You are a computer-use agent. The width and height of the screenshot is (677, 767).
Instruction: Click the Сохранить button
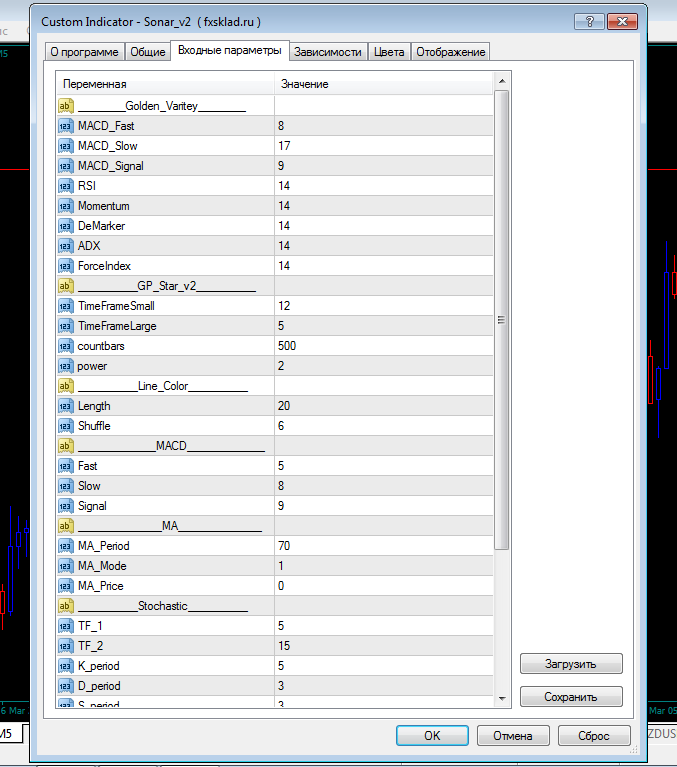click(x=571, y=697)
